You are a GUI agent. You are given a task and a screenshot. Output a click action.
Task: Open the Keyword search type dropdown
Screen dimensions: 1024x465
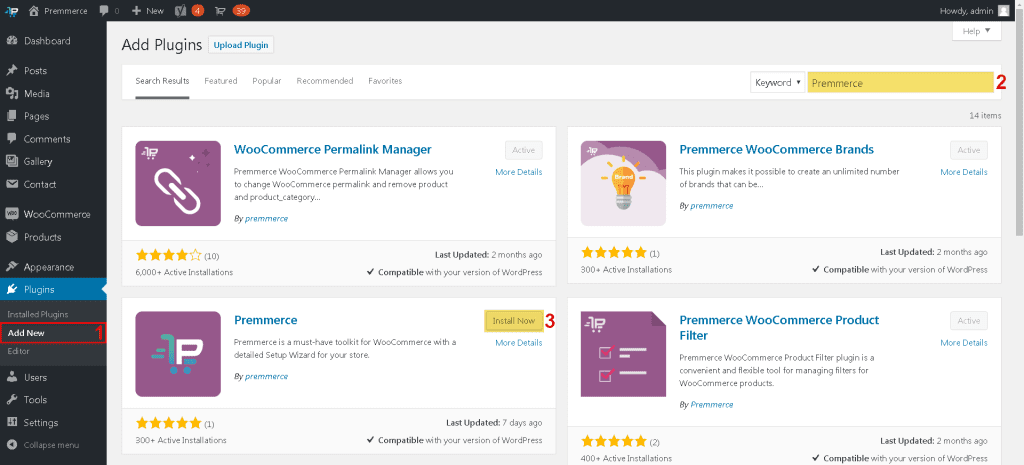(x=777, y=83)
